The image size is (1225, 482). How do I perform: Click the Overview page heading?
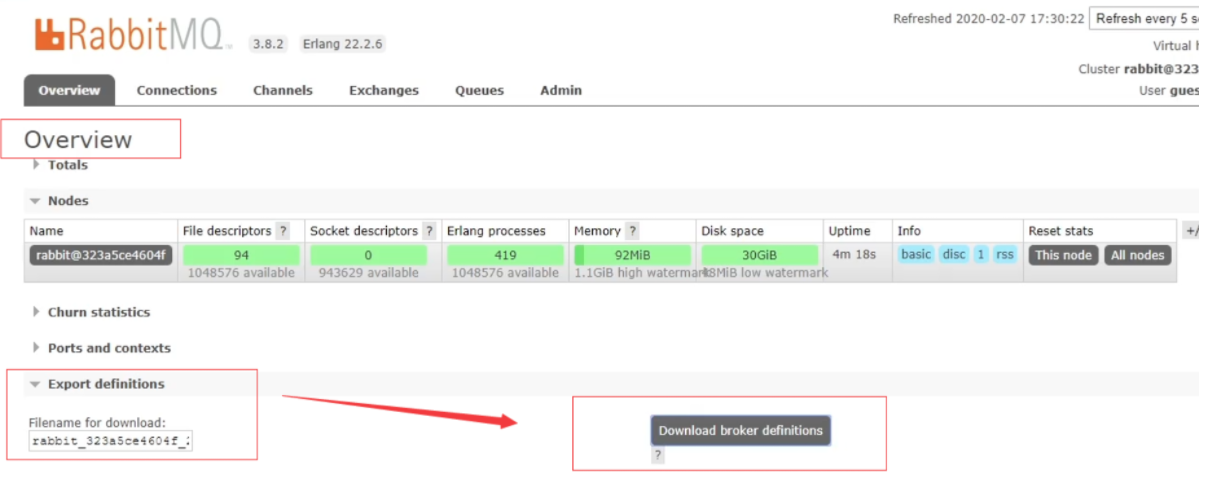point(78,139)
